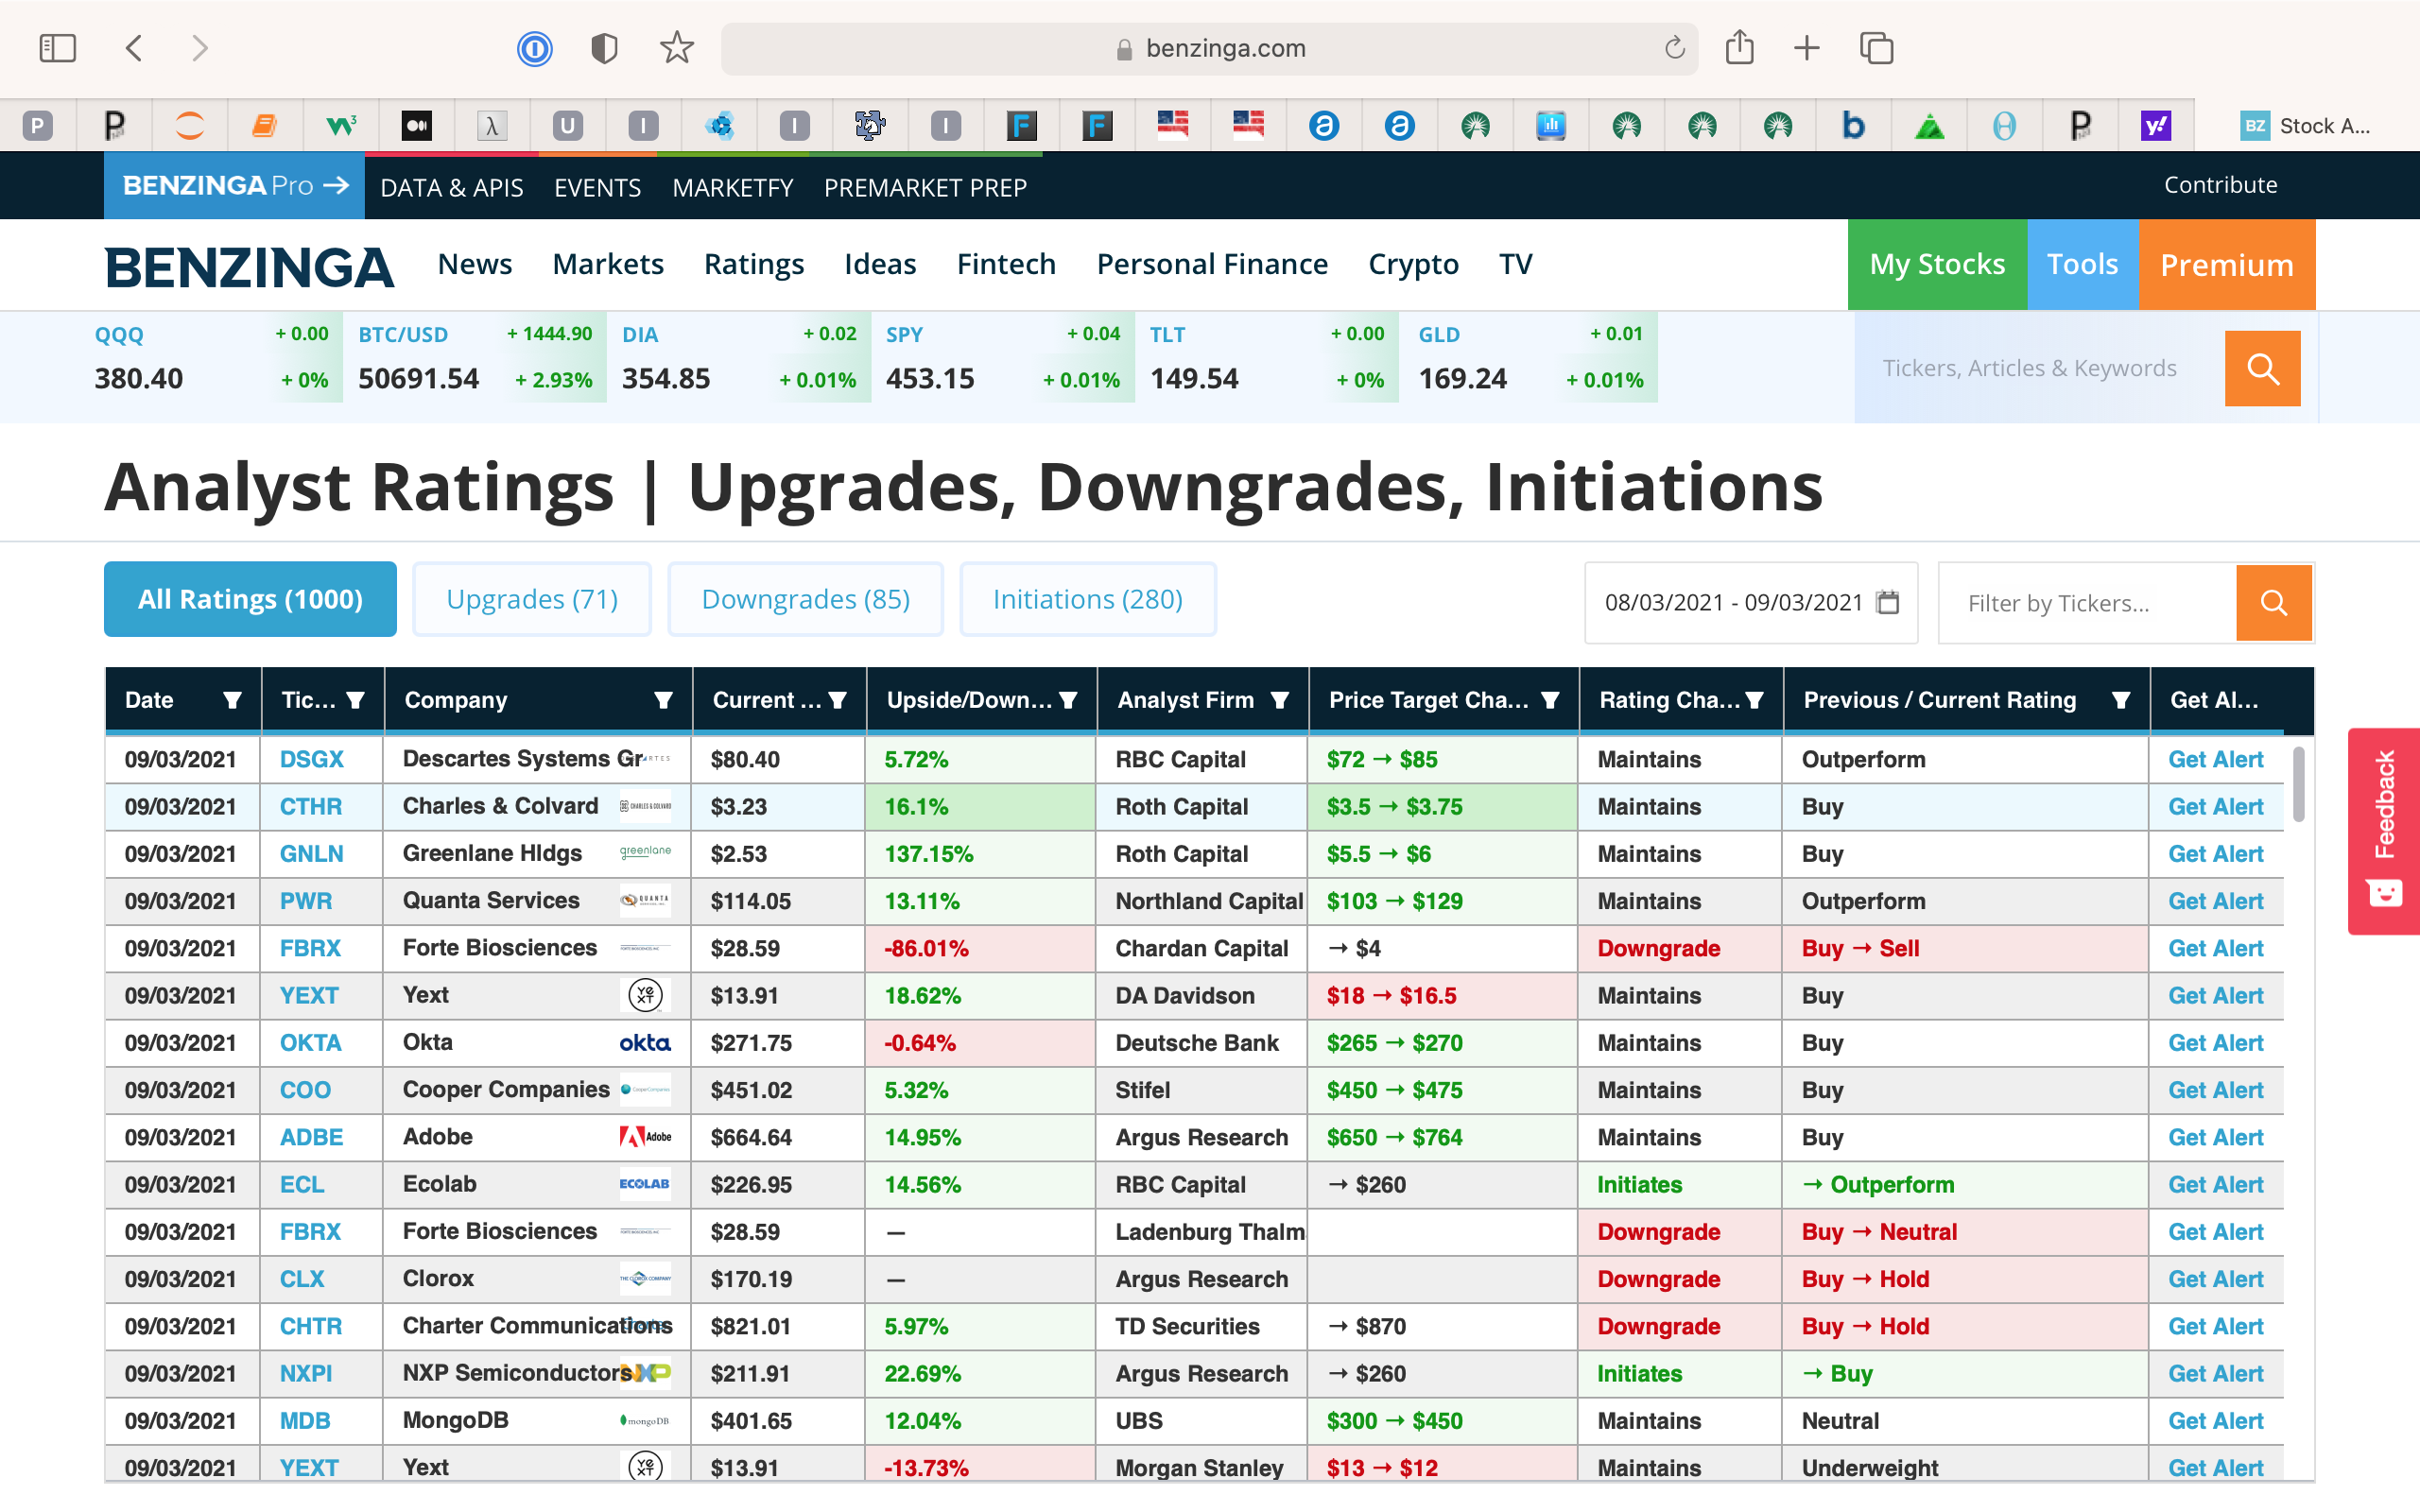The height and width of the screenshot is (1512, 2420).
Task: Open the Ratings menu in navigation
Action: point(753,264)
